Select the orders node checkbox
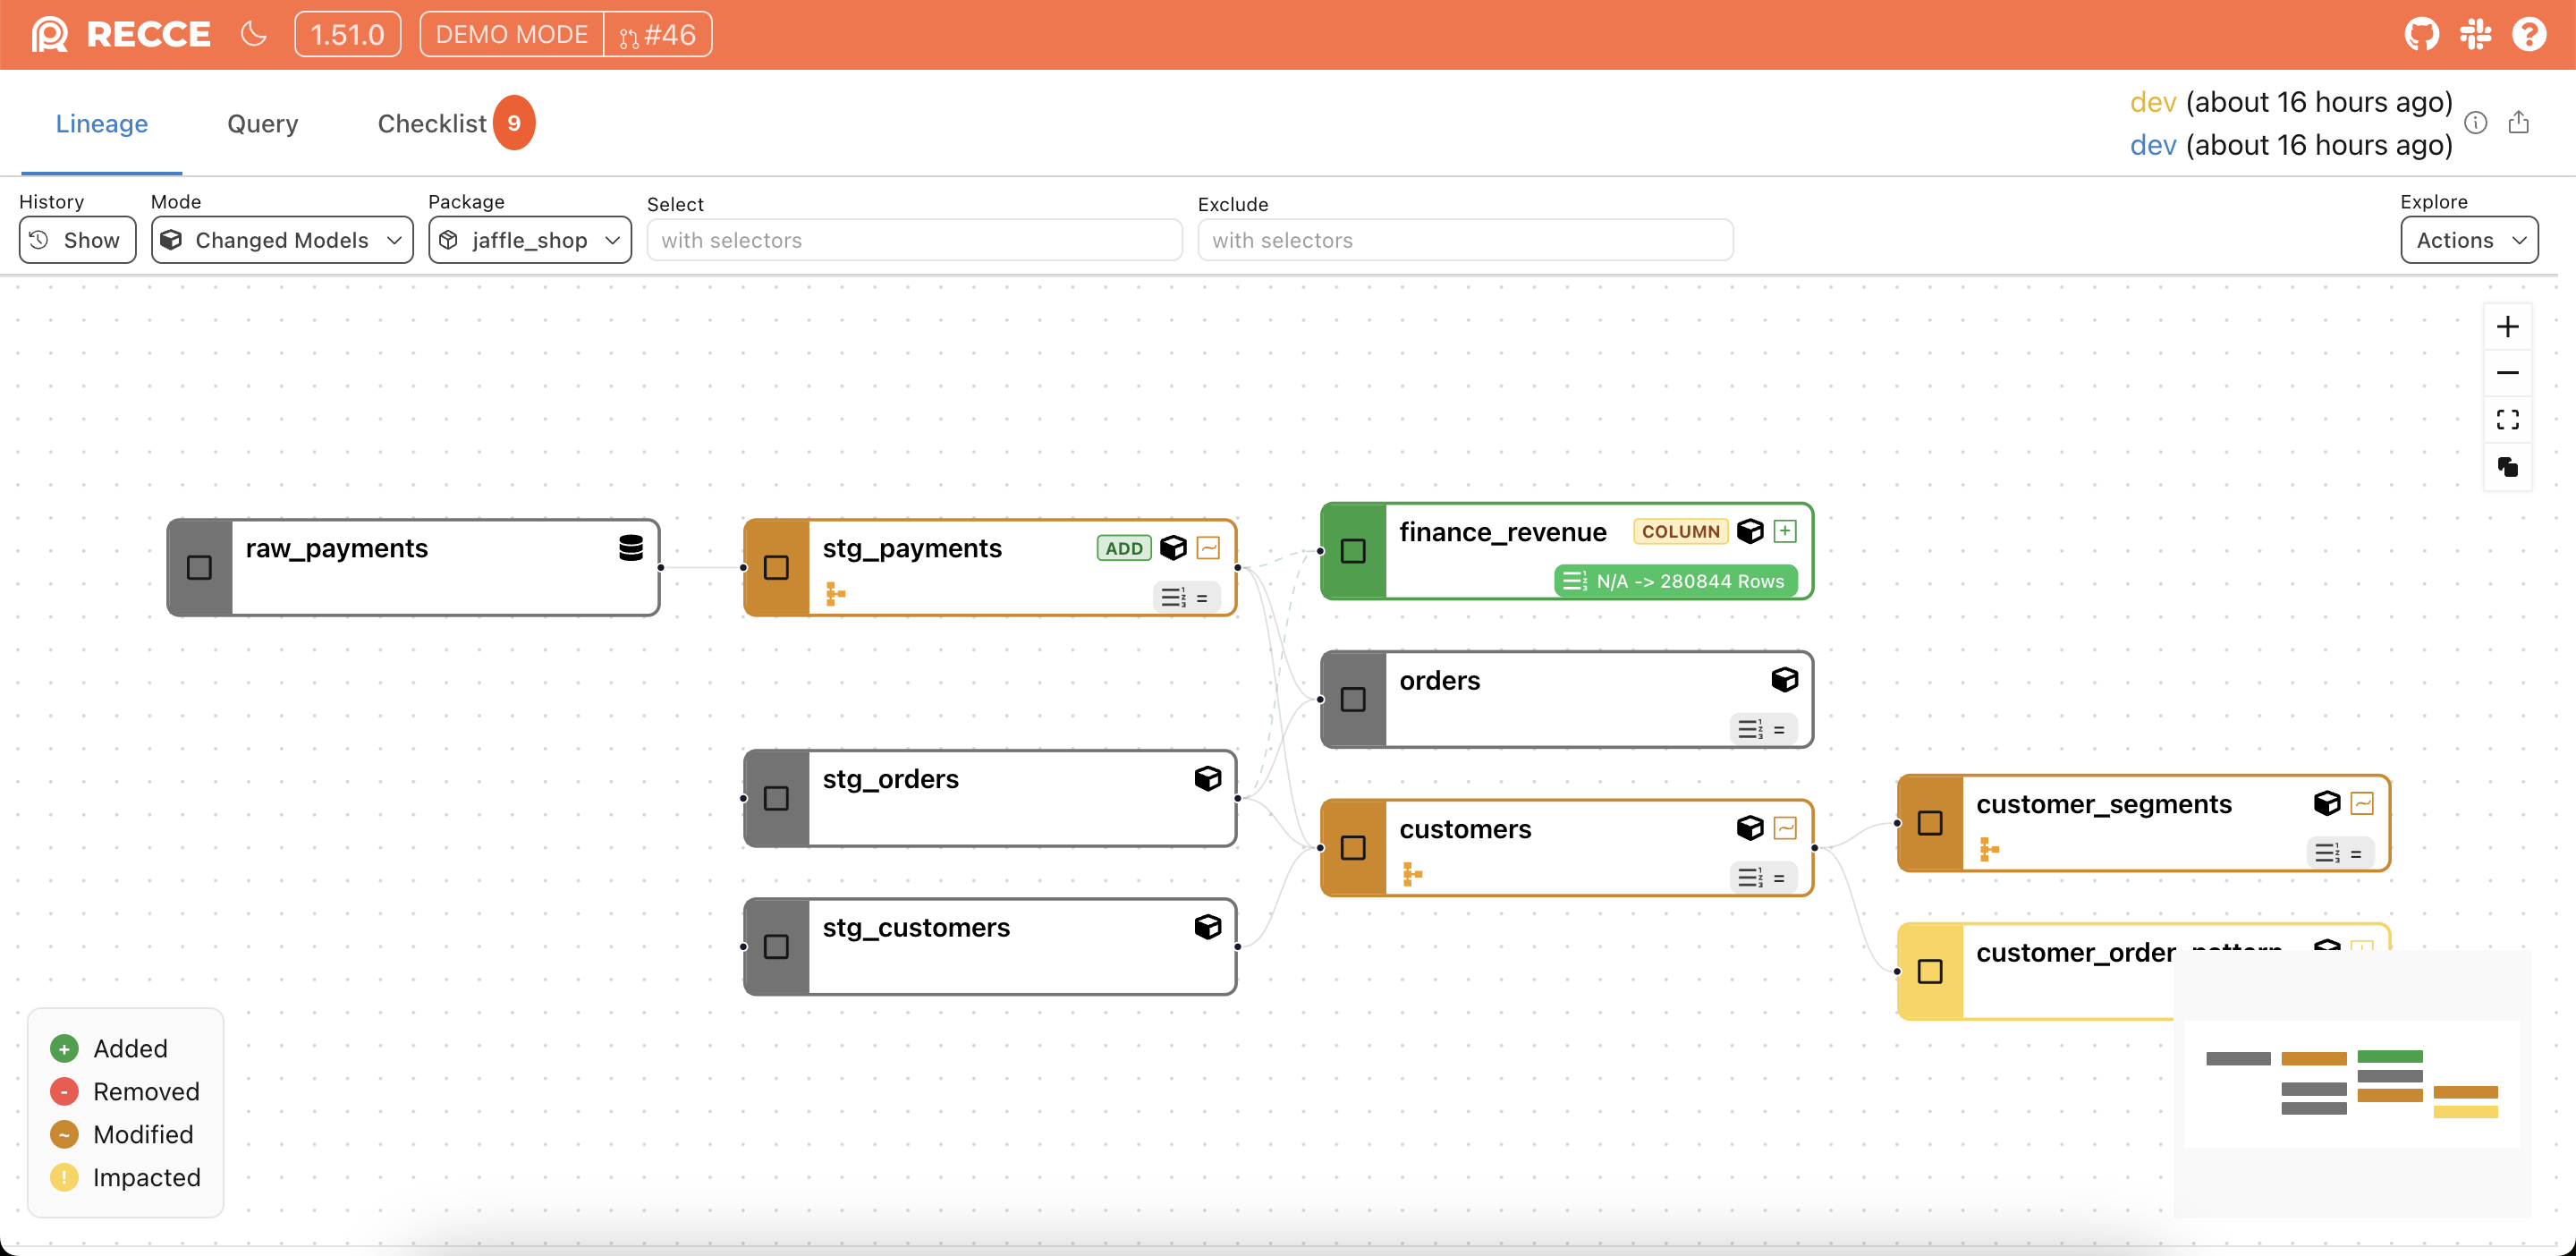 [x=1353, y=699]
